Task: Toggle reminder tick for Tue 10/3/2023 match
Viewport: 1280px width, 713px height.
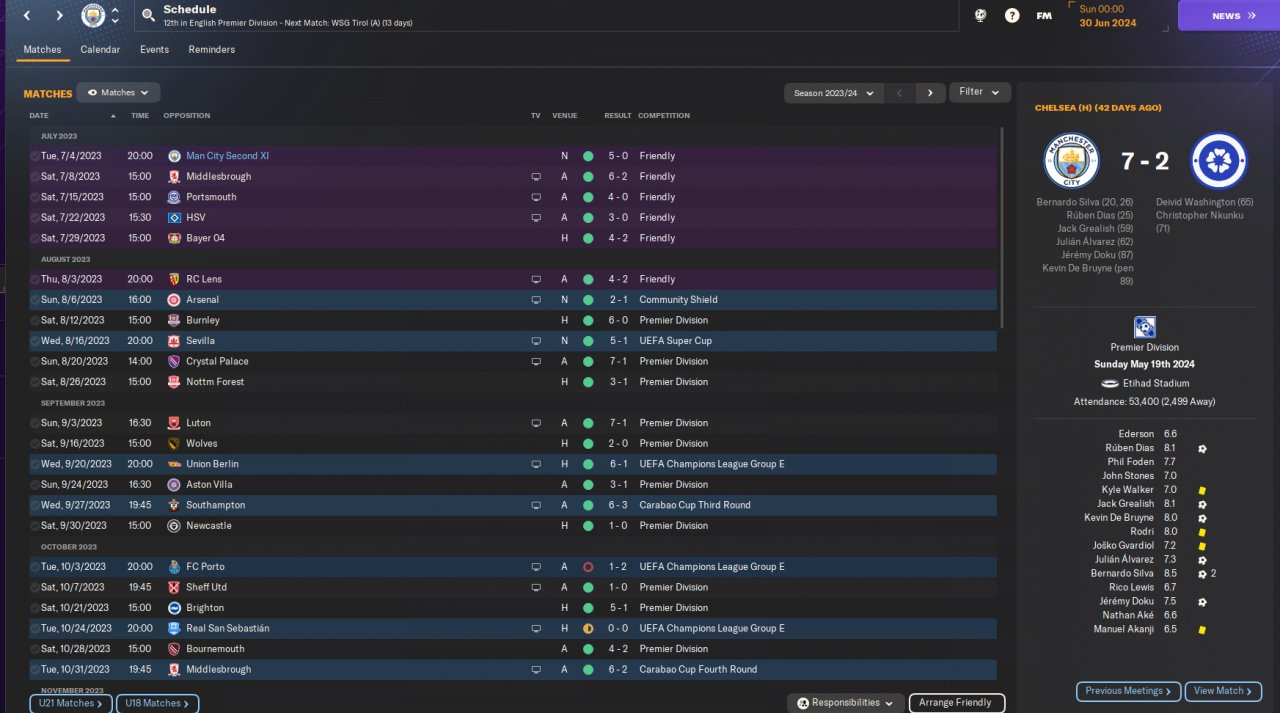Action: (35, 567)
